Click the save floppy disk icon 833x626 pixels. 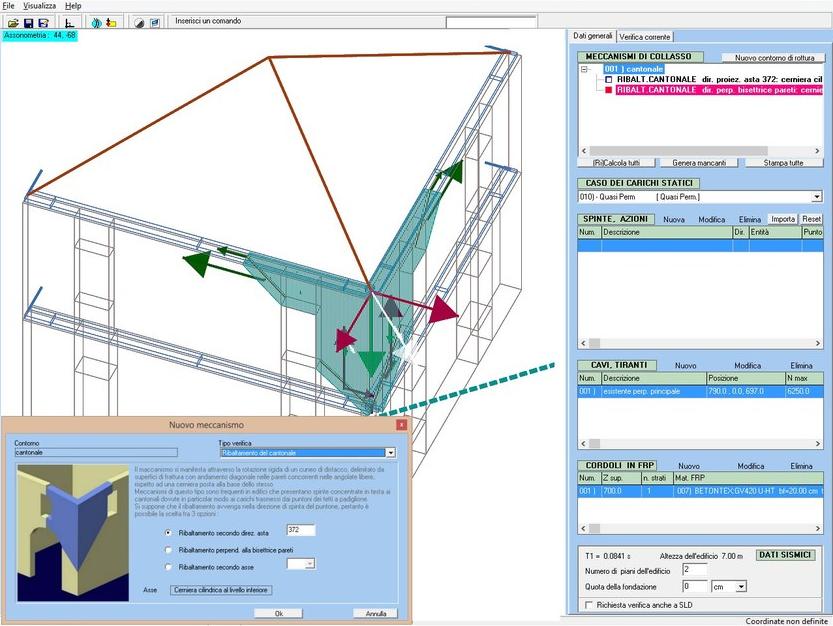[x=28, y=22]
